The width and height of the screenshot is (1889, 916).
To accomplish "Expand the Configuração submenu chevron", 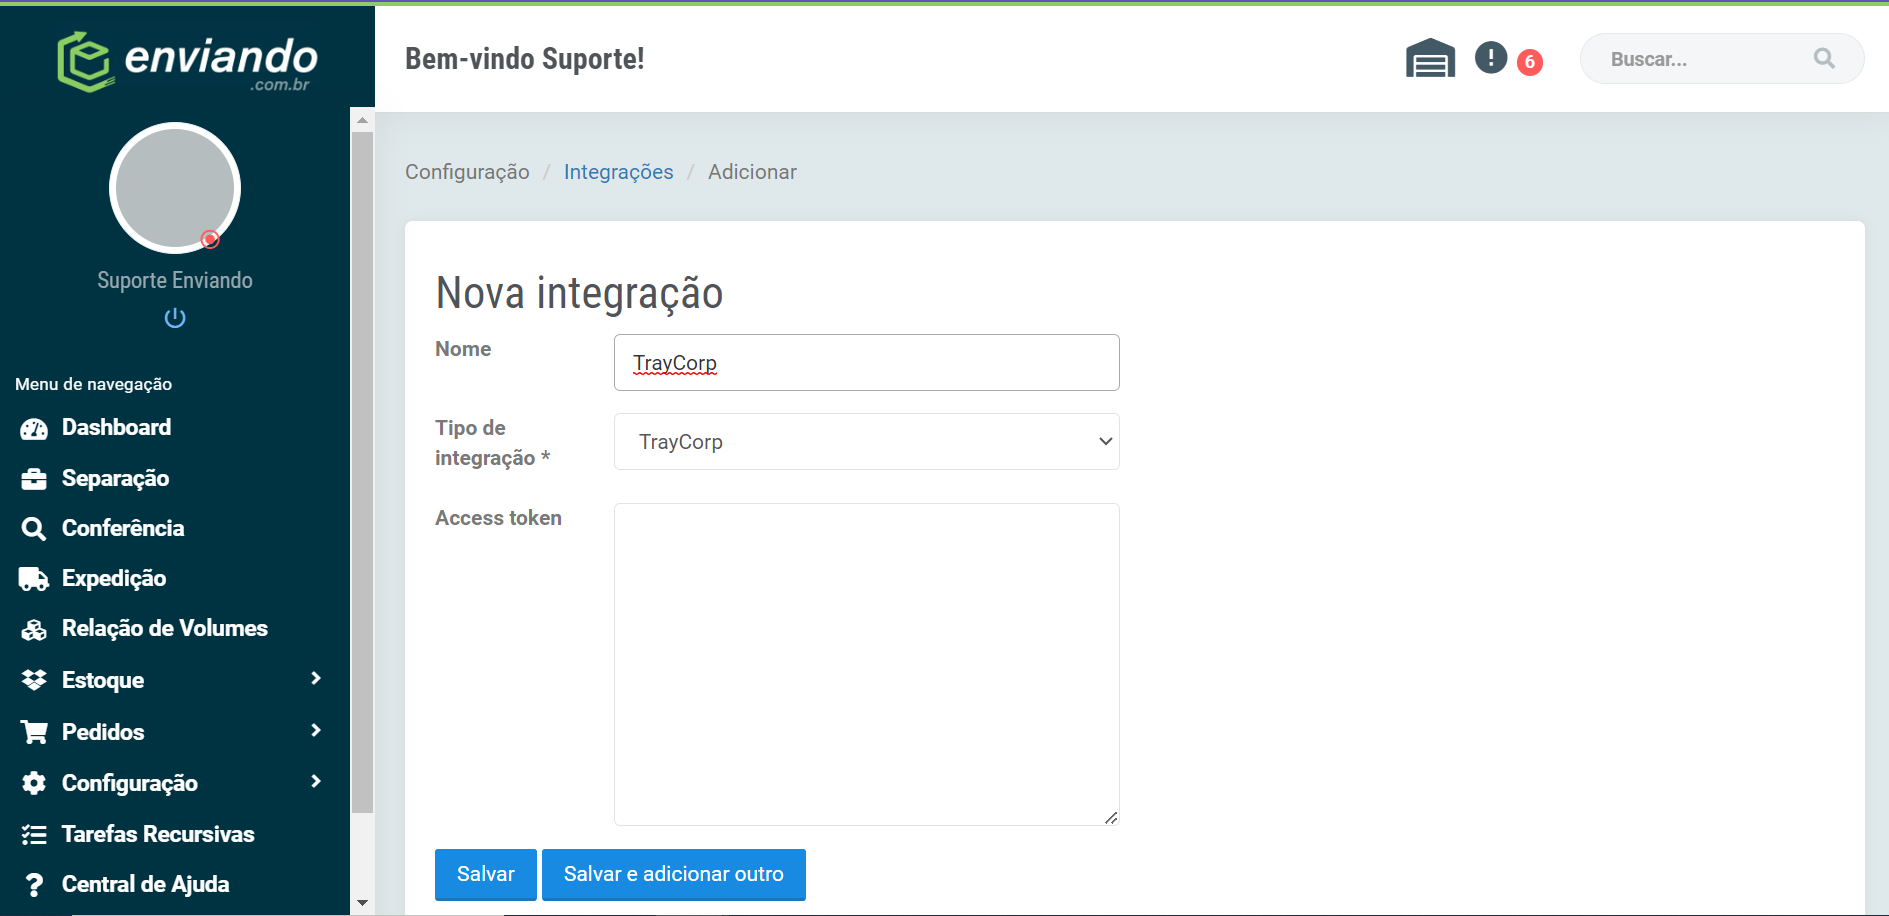I will (316, 782).
